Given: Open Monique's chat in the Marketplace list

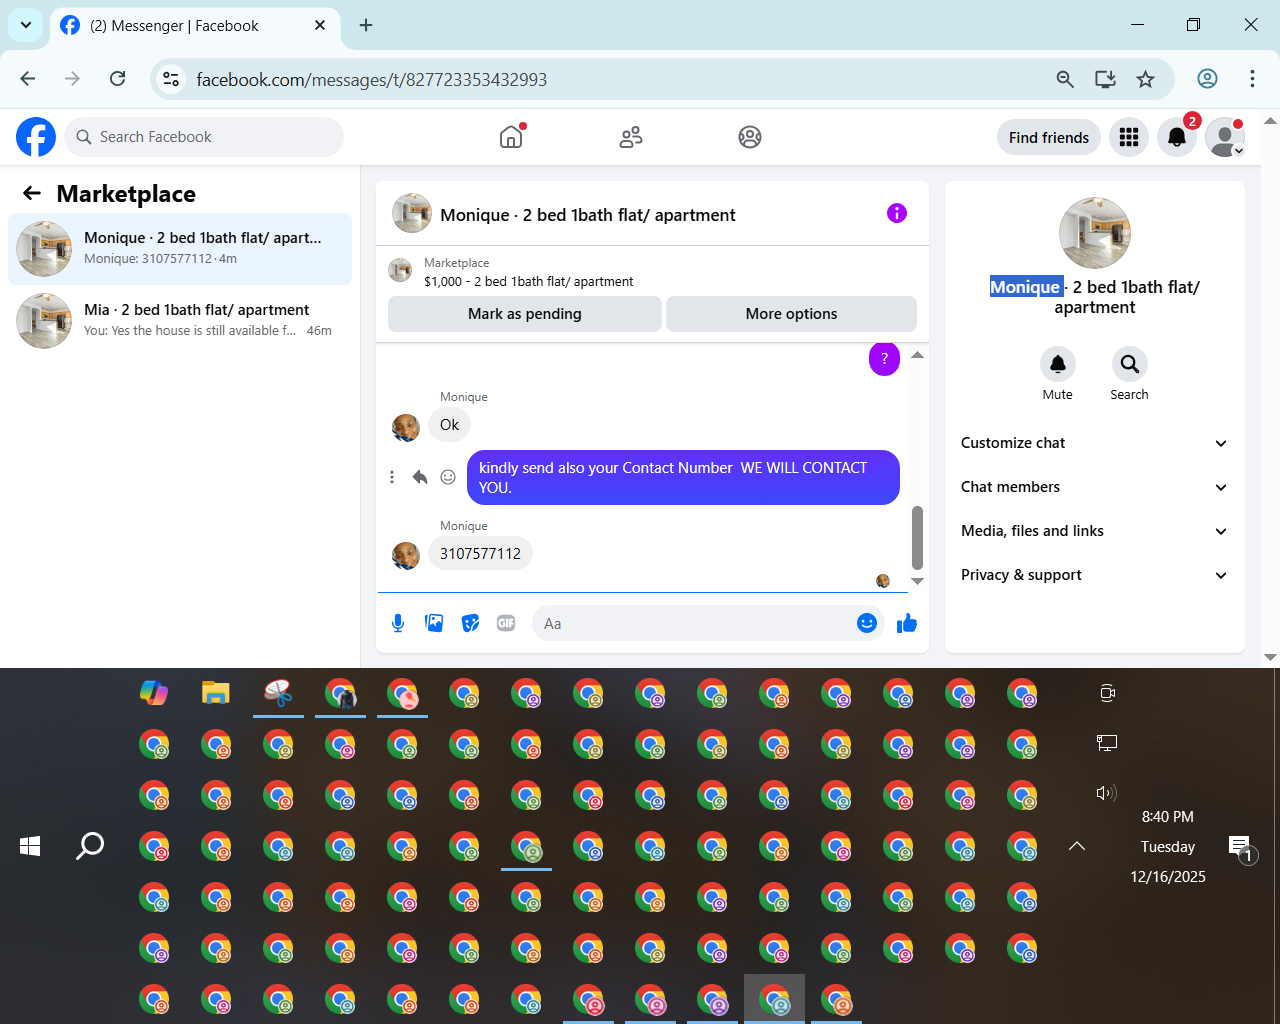Looking at the screenshot, I should coord(180,249).
